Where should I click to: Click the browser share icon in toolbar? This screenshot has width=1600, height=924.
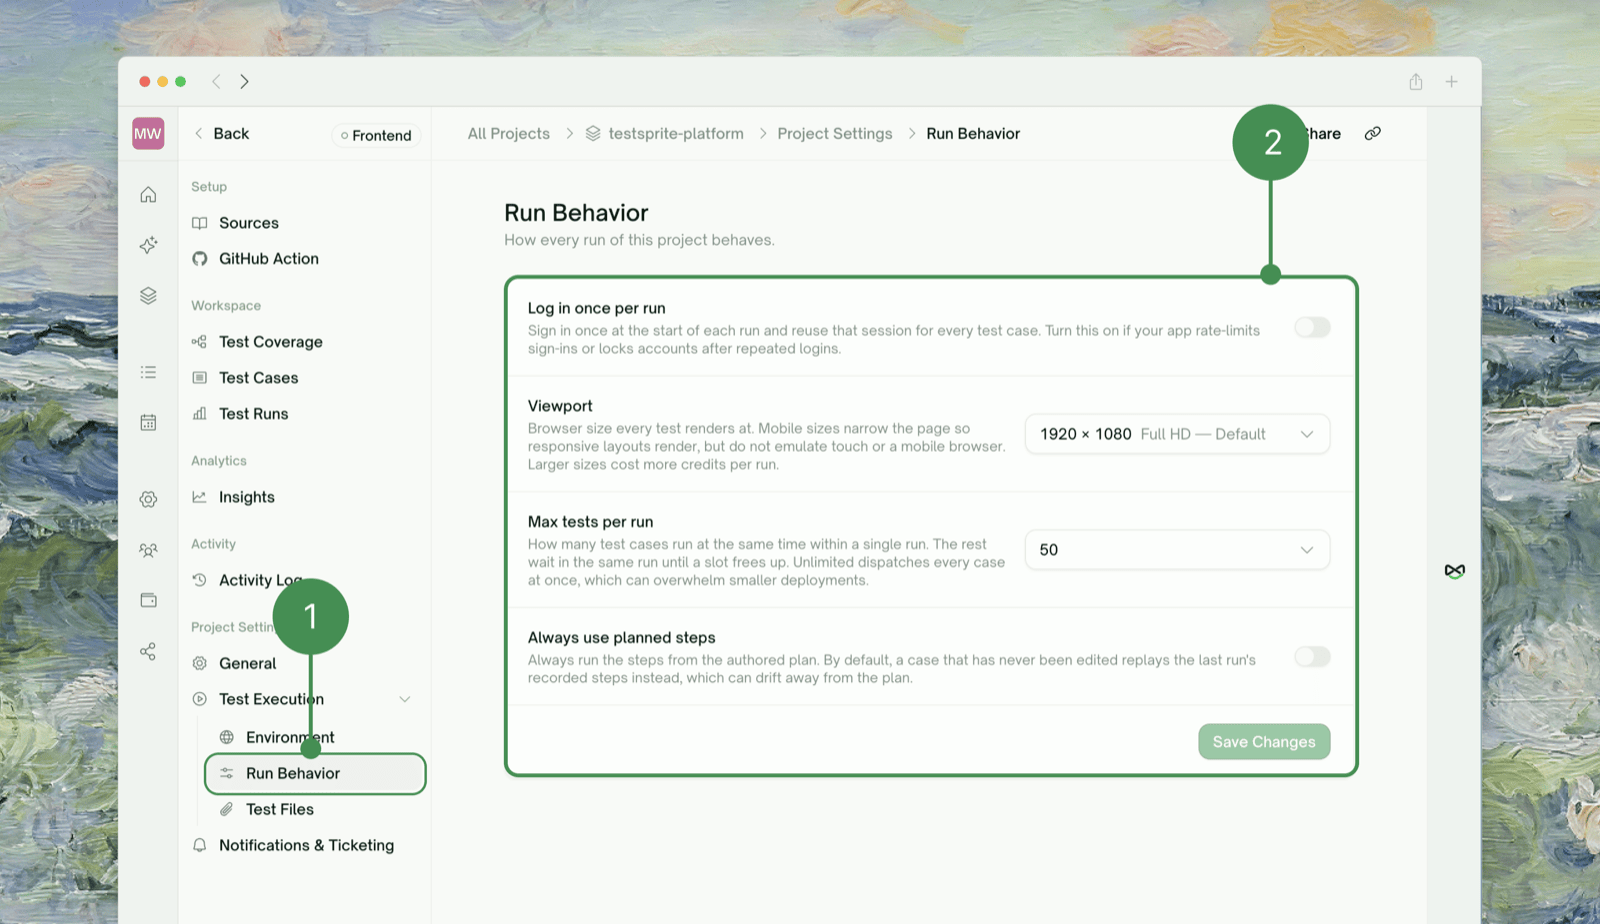point(1416,82)
